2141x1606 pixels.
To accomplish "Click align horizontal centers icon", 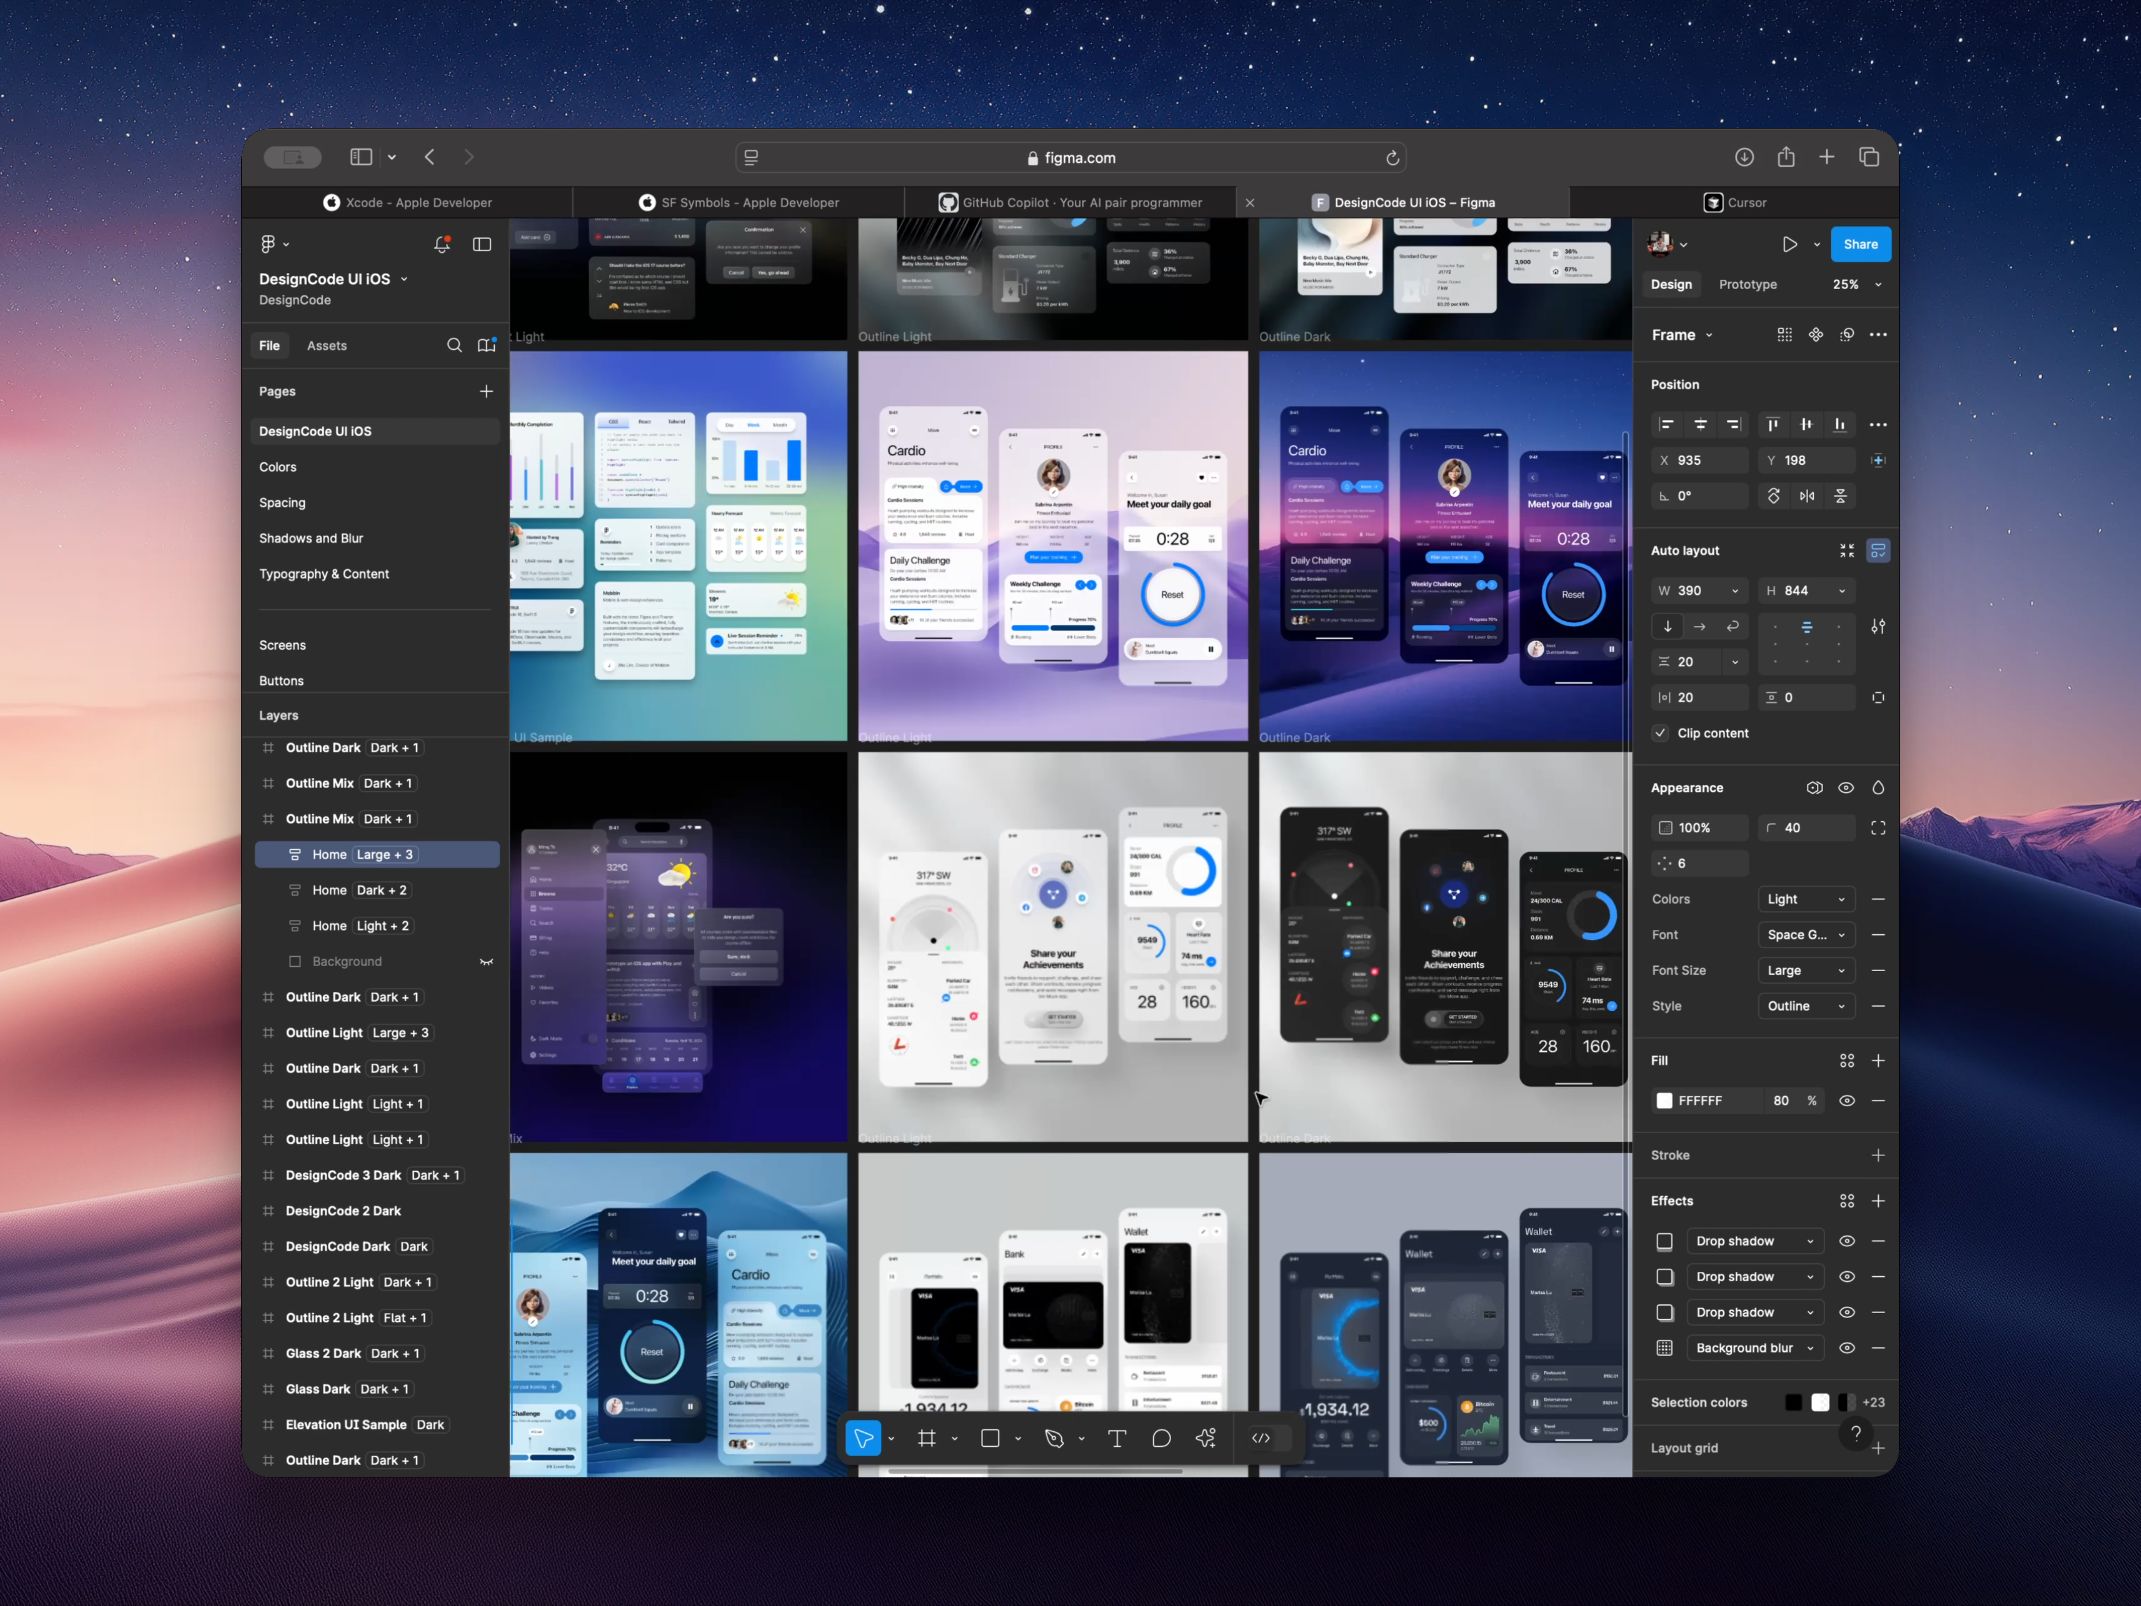I will (x=1700, y=424).
